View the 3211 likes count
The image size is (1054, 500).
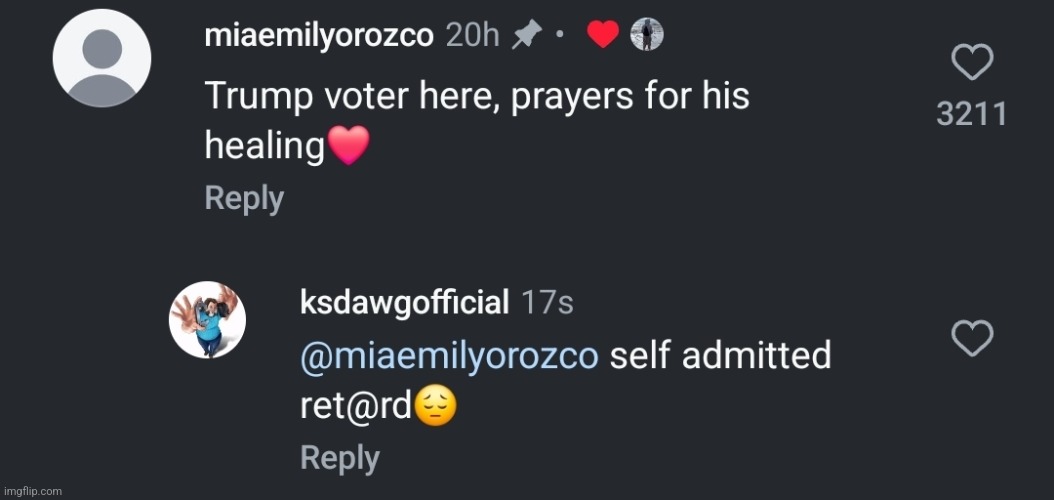tap(971, 114)
